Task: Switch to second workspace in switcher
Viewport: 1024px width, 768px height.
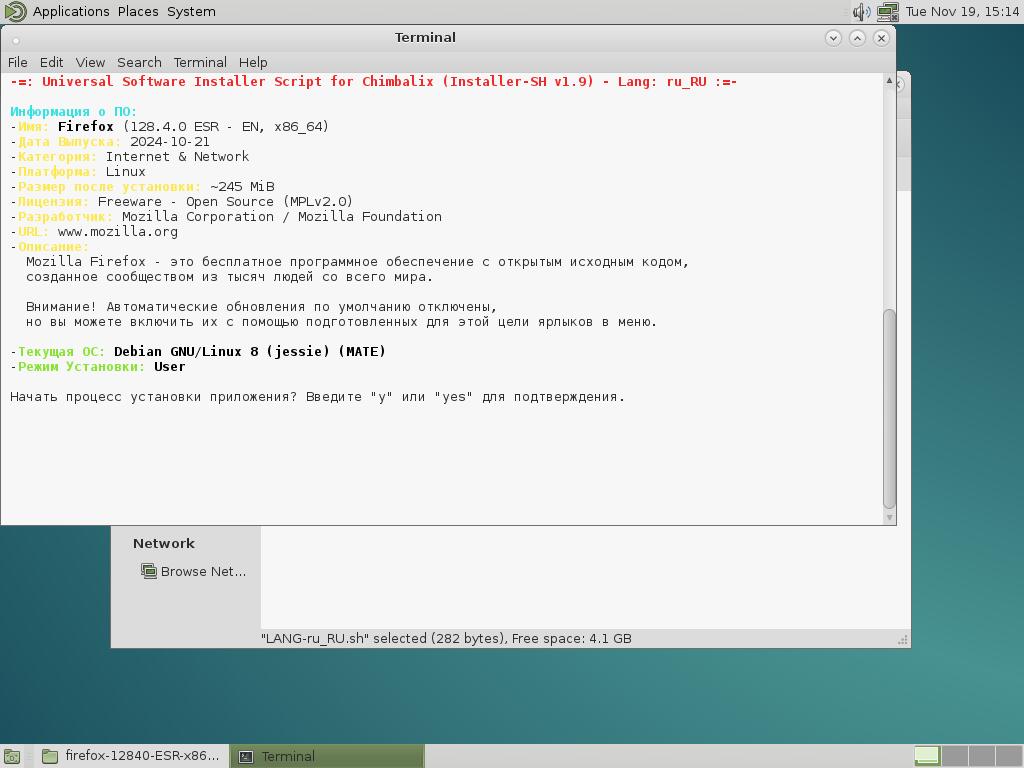Action: coord(954,756)
